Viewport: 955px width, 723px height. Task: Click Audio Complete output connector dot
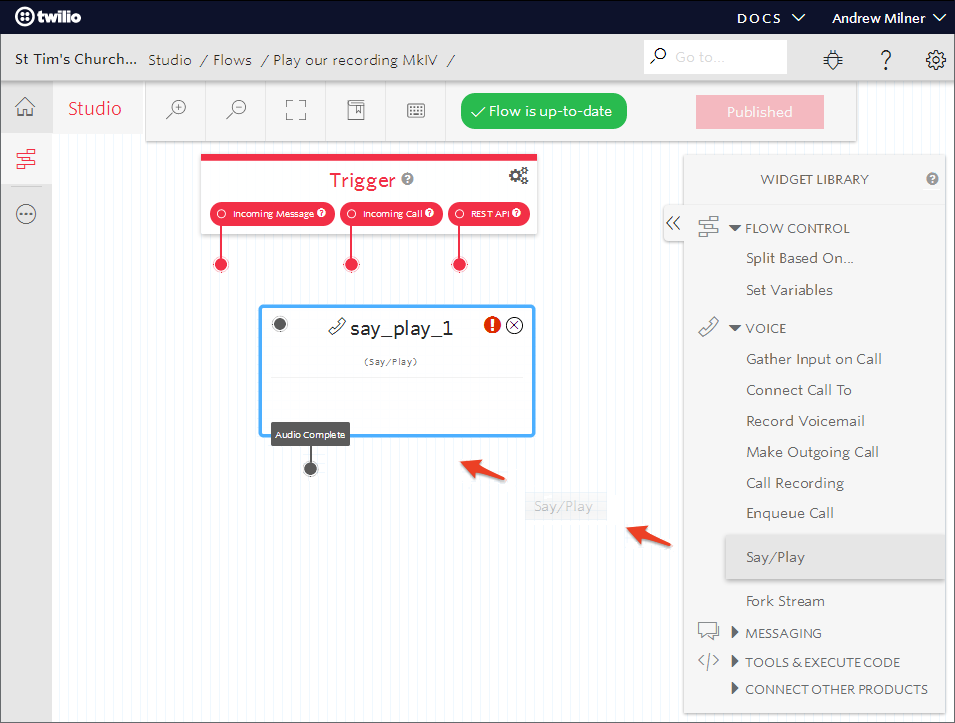[311, 468]
